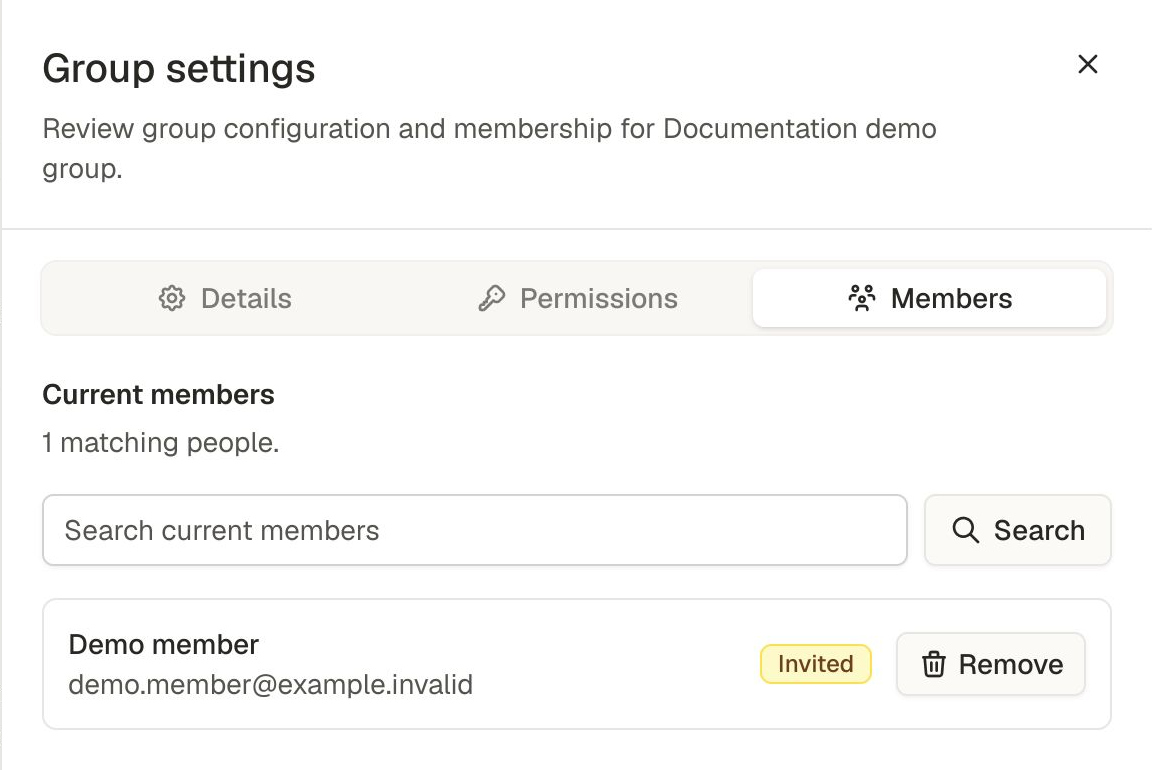Click the Current members heading
Viewport: 1152px width, 770px height.
tap(159, 395)
